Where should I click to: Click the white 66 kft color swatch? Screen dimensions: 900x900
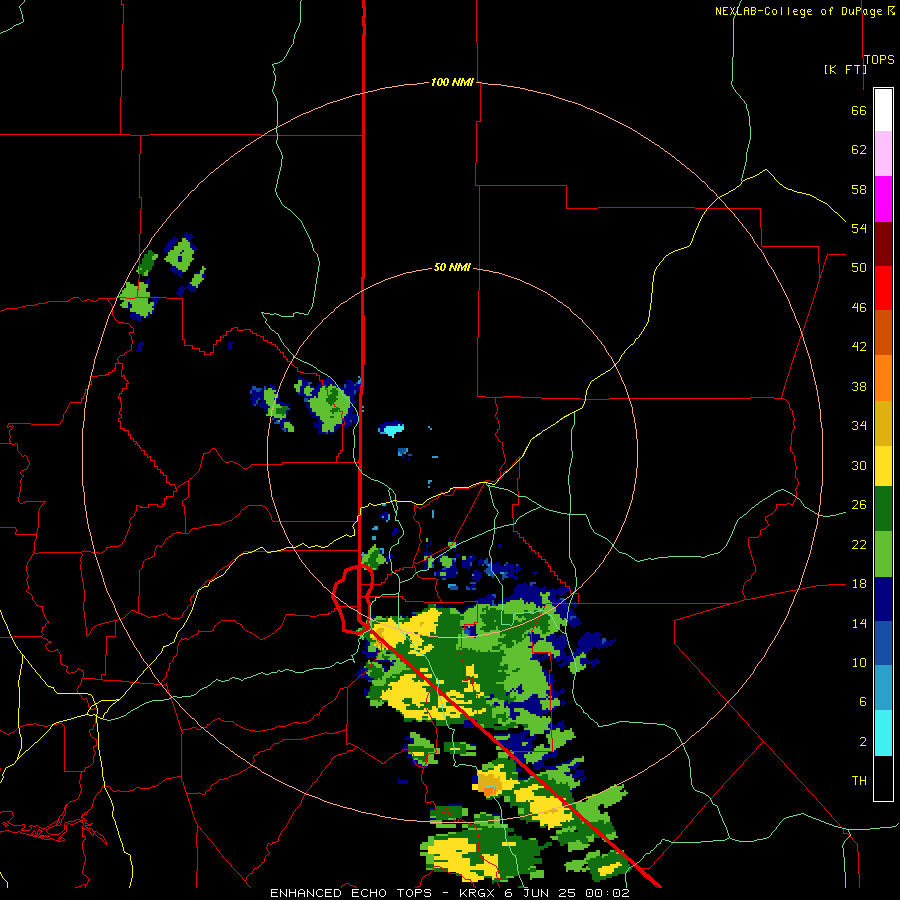tap(883, 110)
